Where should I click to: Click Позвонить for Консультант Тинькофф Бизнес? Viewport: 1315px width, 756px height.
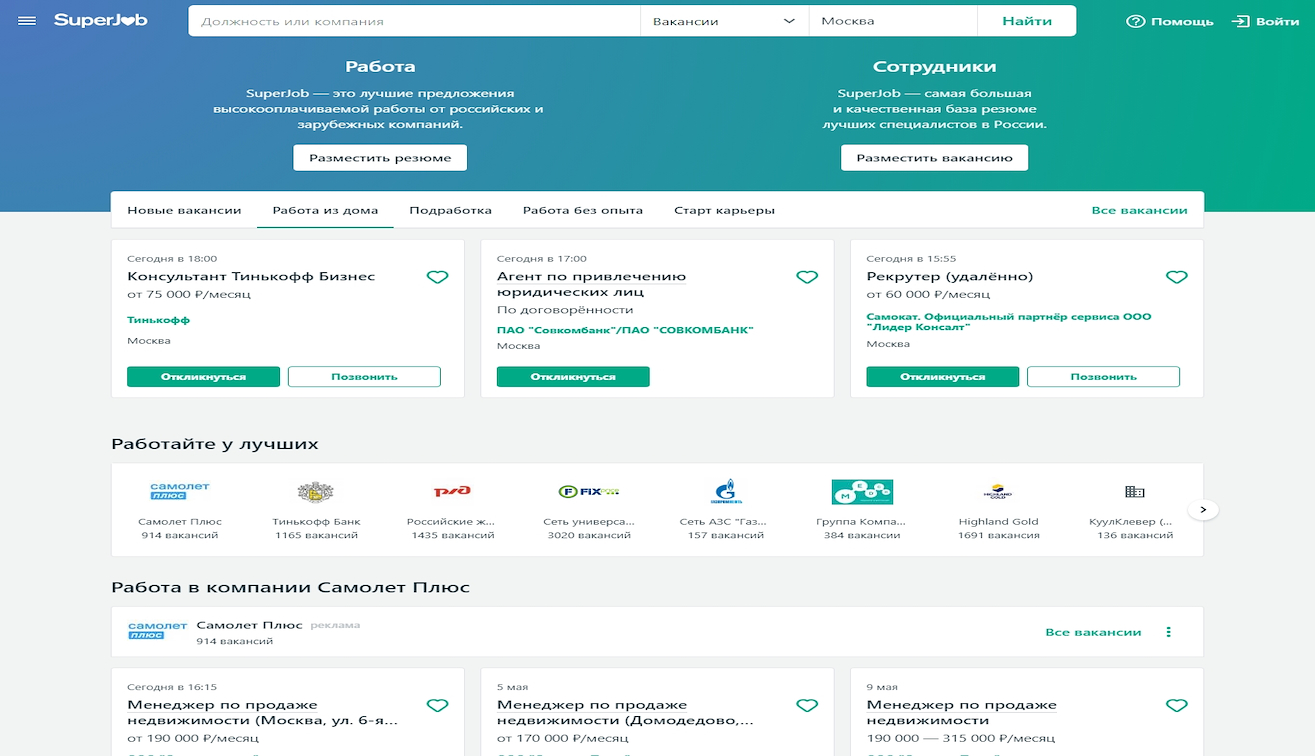point(364,377)
